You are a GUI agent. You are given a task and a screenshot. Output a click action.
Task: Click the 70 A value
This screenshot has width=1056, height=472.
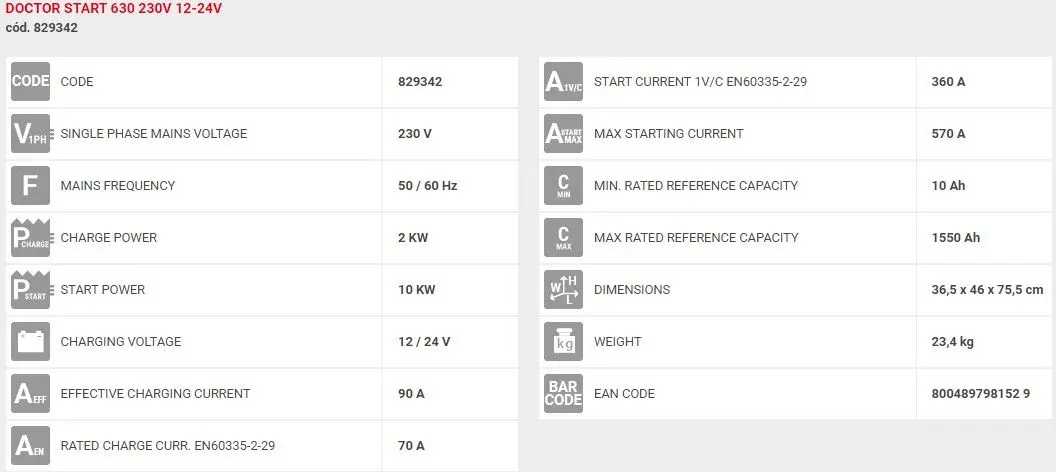(x=411, y=445)
